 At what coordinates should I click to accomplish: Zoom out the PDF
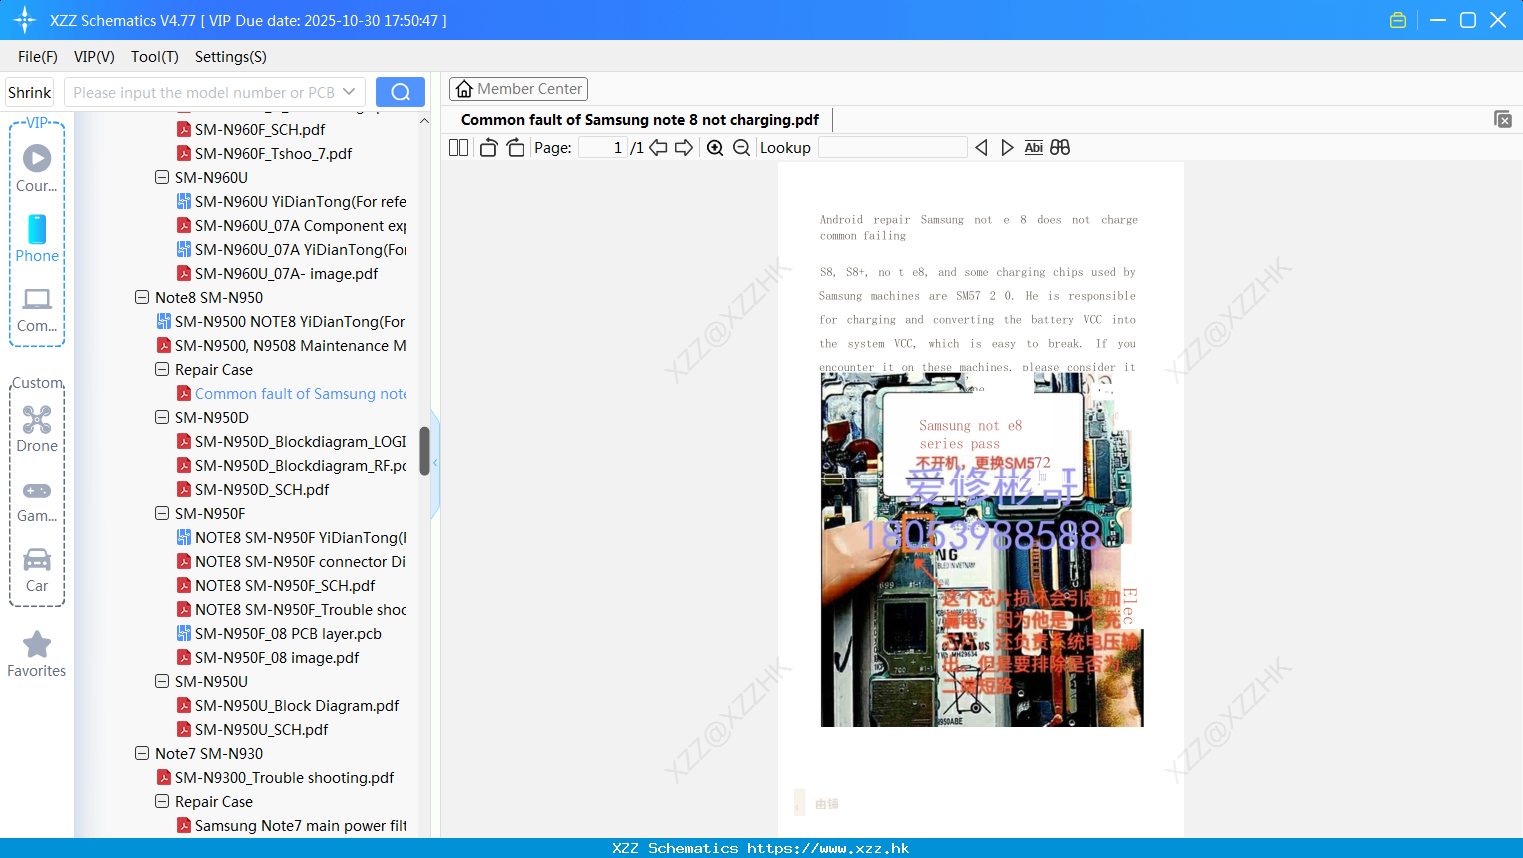741,147
